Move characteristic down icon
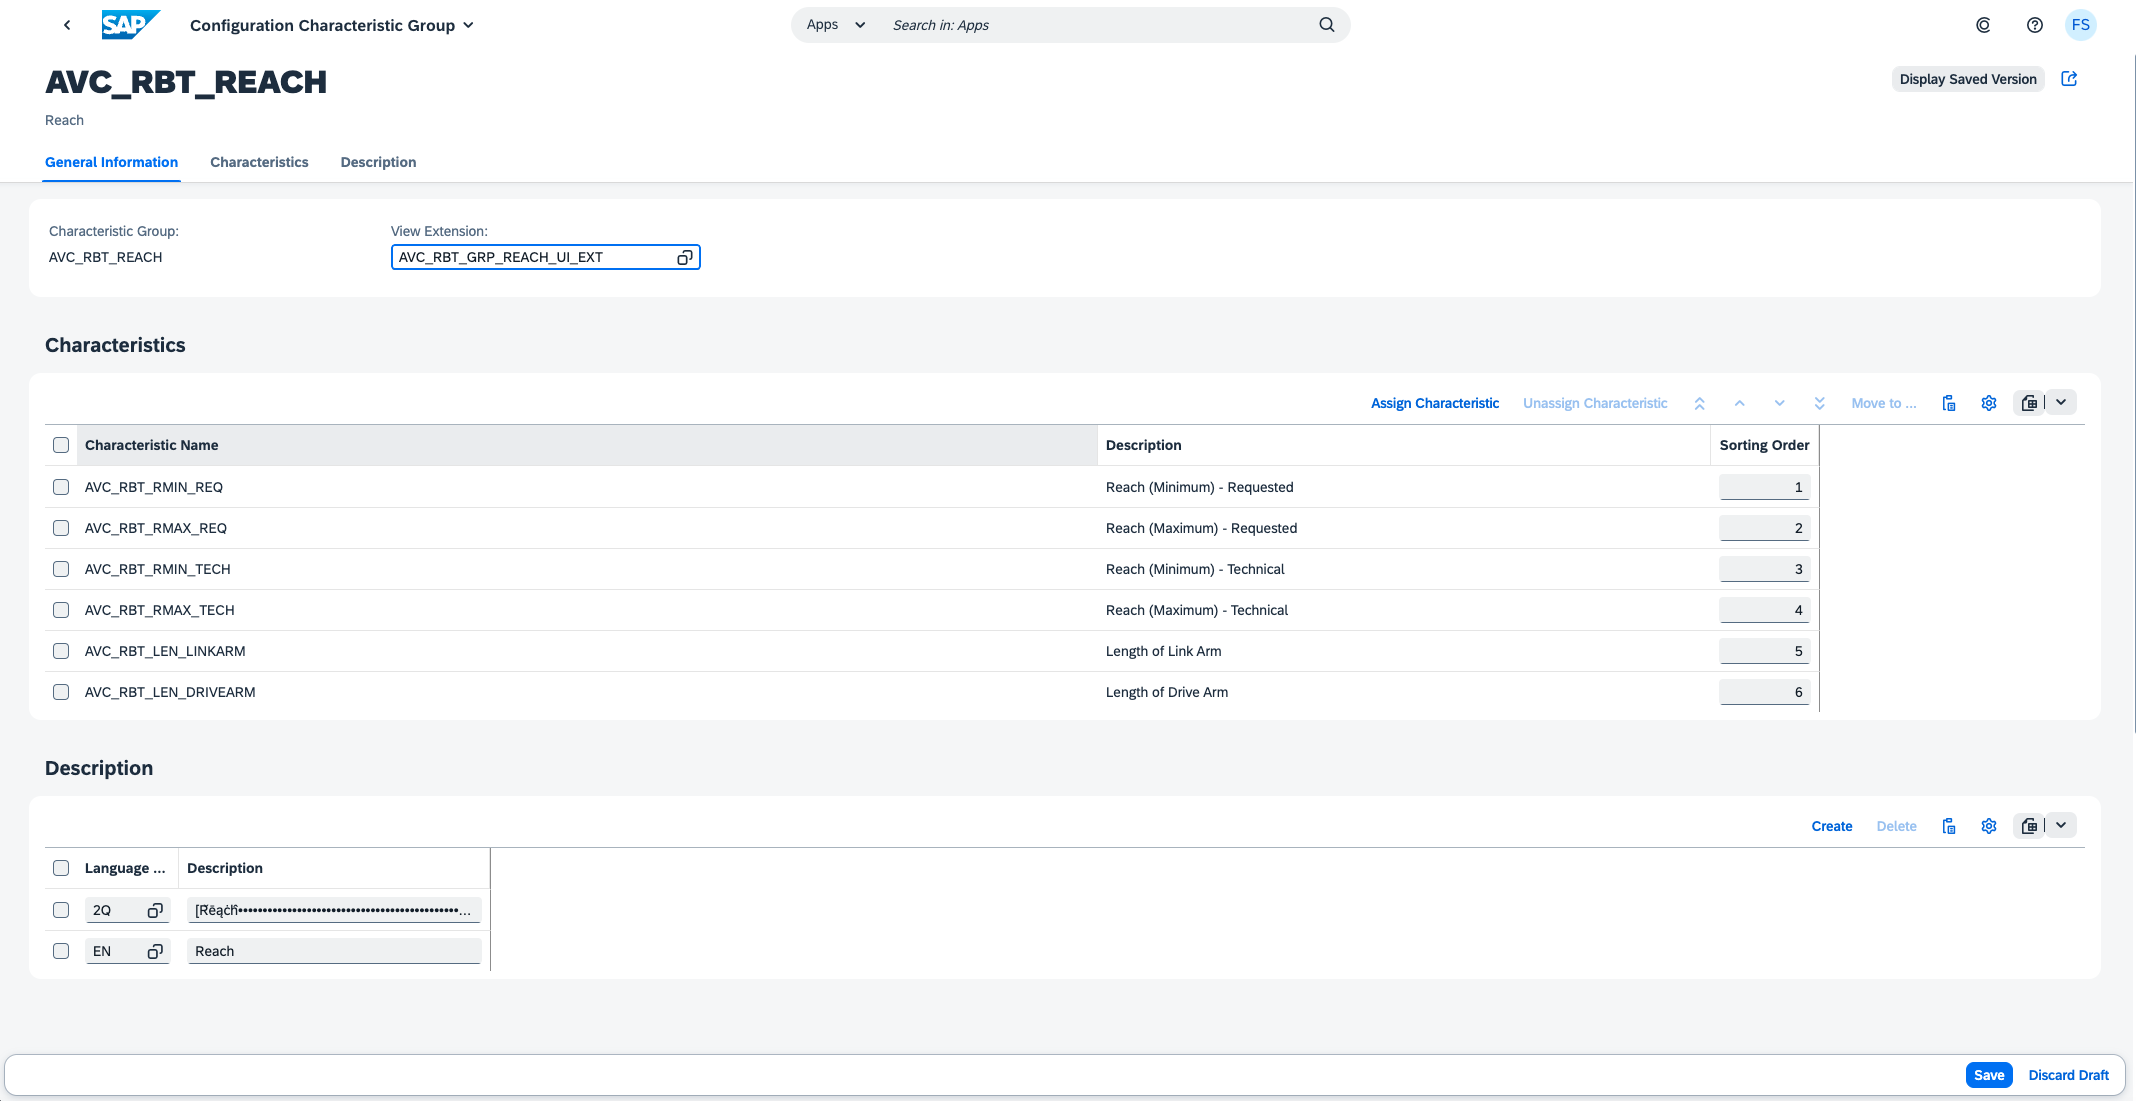This screenshot has width=2136, height=1101. [x=1779, y=403]
